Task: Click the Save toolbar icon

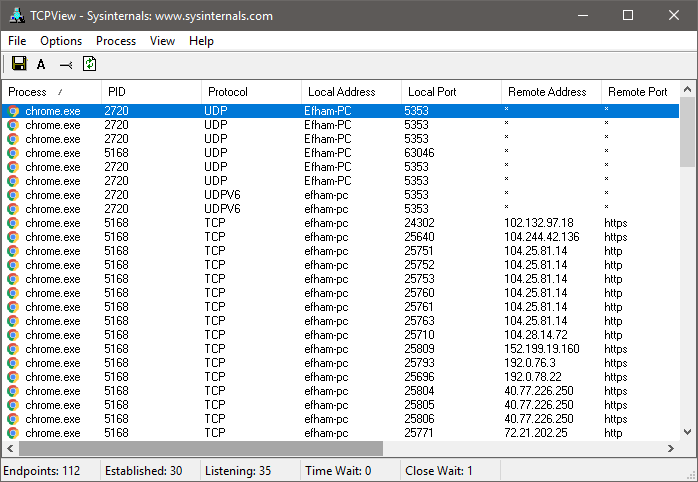Action: click(19, 64)
